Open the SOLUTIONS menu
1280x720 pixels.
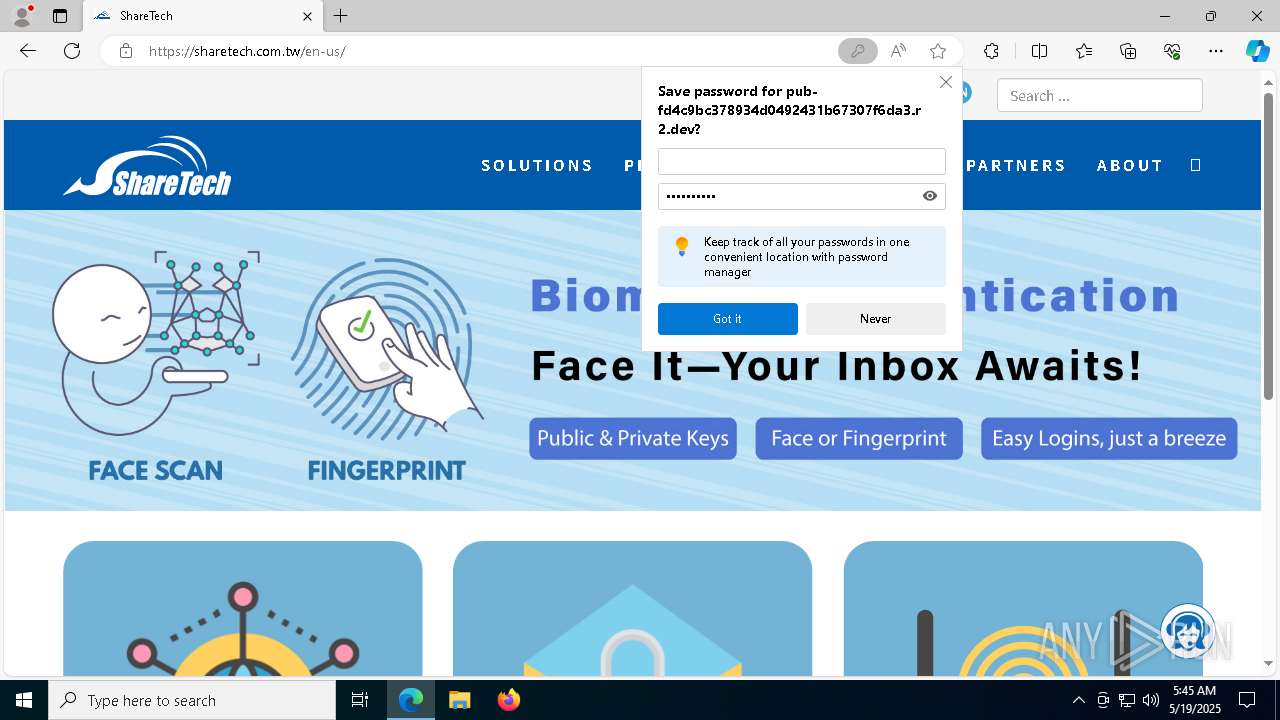pyautogui.click(x=537, y=166)
